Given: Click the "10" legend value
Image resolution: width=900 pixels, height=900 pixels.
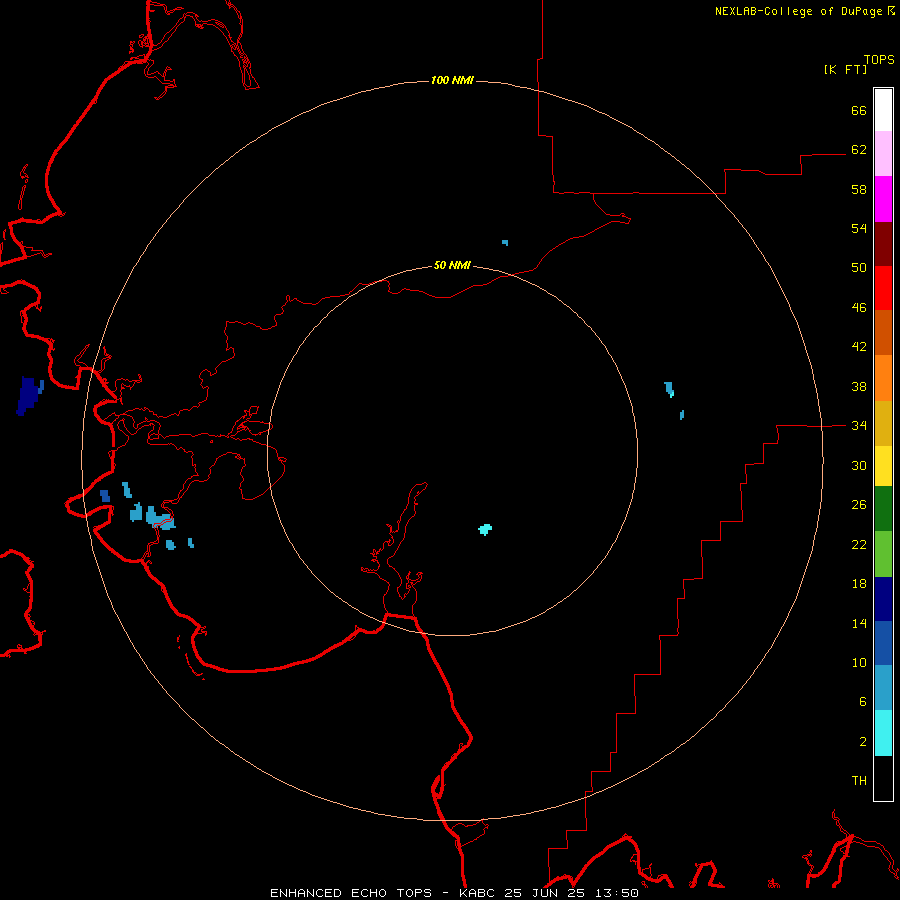Looking at the screenshot, I should click(x=859, y=662).
